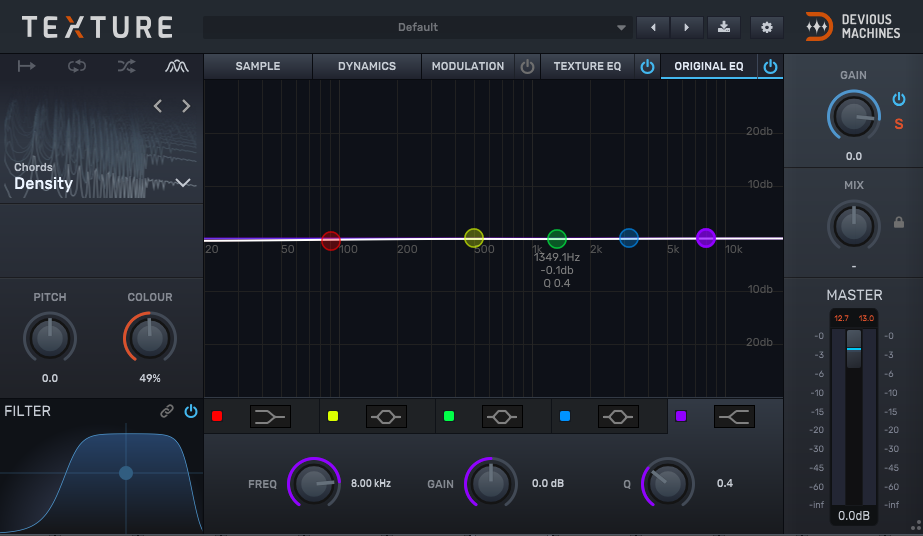The width and height of the screenshot is (923, 536).
Task: Click the 8.00 kHz frequency value
Action: [371, 483]
